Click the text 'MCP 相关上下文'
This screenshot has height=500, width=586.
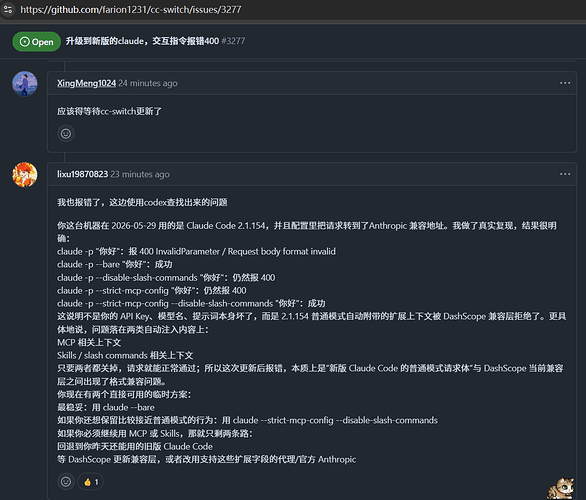click(x=89, y=343)
